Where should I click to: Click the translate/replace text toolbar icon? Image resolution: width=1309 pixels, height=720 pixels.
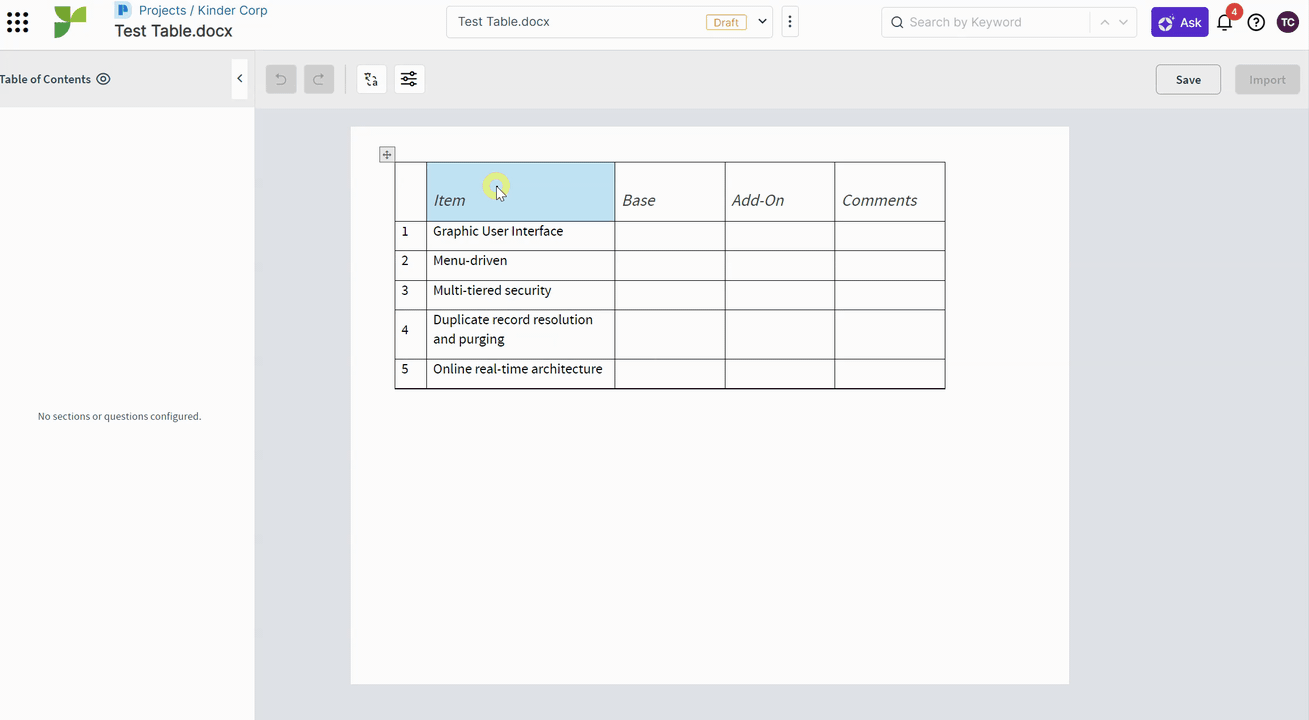pyautogui.click(x=371, y=79)
